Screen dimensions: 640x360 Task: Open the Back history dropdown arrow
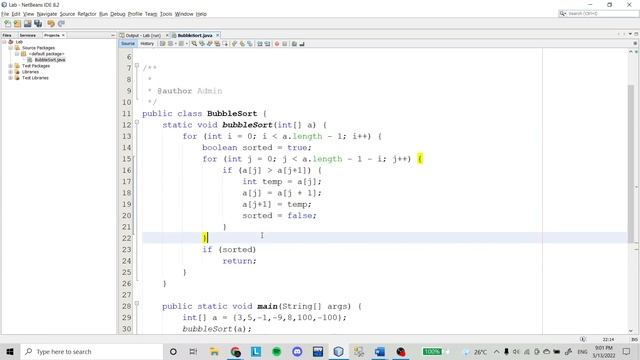[176, 44]
